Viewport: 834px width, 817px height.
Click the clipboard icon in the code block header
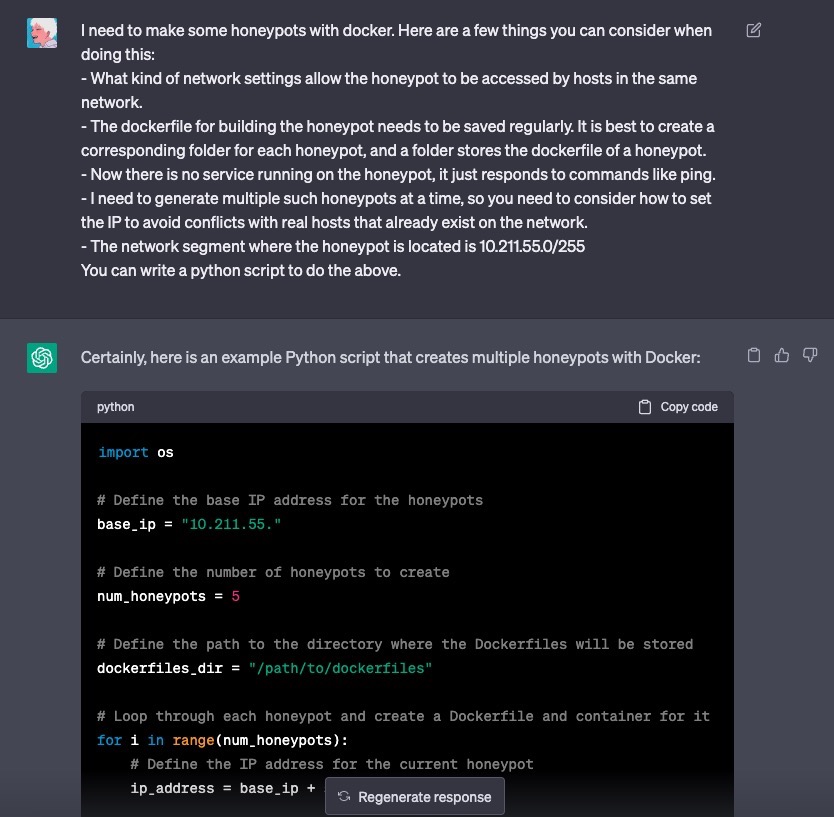coord(645,407)
